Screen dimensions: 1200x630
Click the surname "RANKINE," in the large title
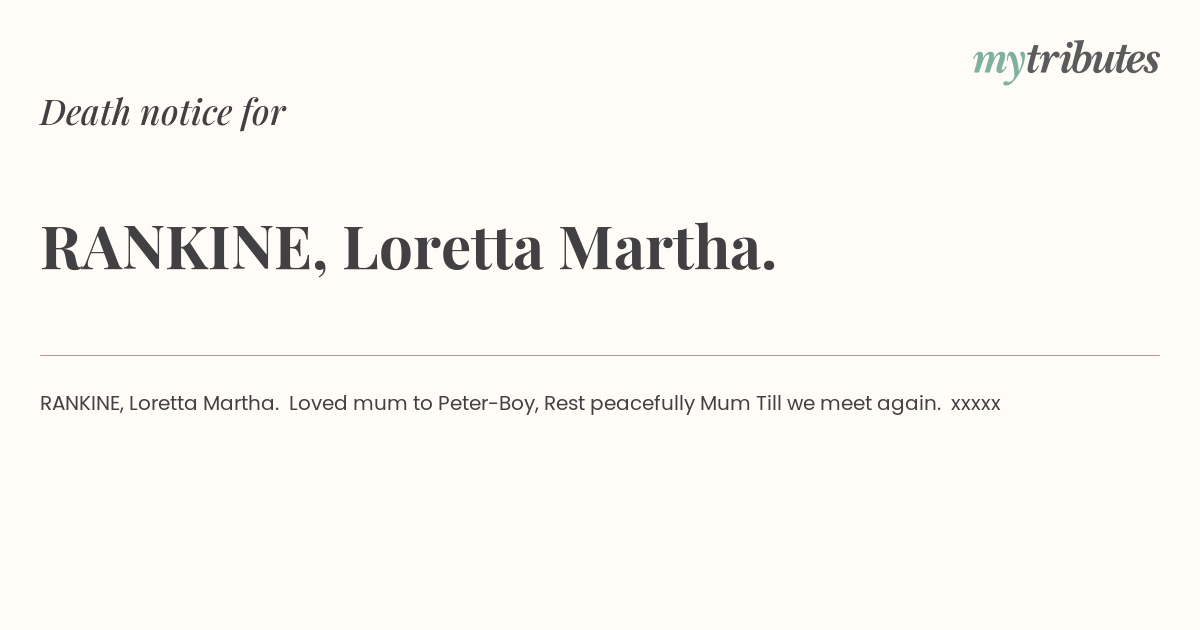tap(184, 248)
